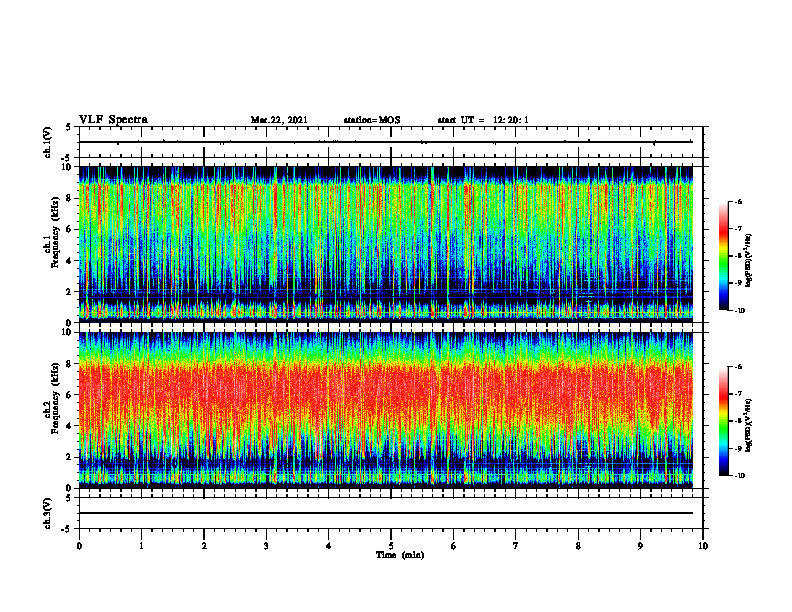Screen dimensions: 792x612
Task: Click the "5" tick label on ch.1(V) axis
Action: click(69, 128)
